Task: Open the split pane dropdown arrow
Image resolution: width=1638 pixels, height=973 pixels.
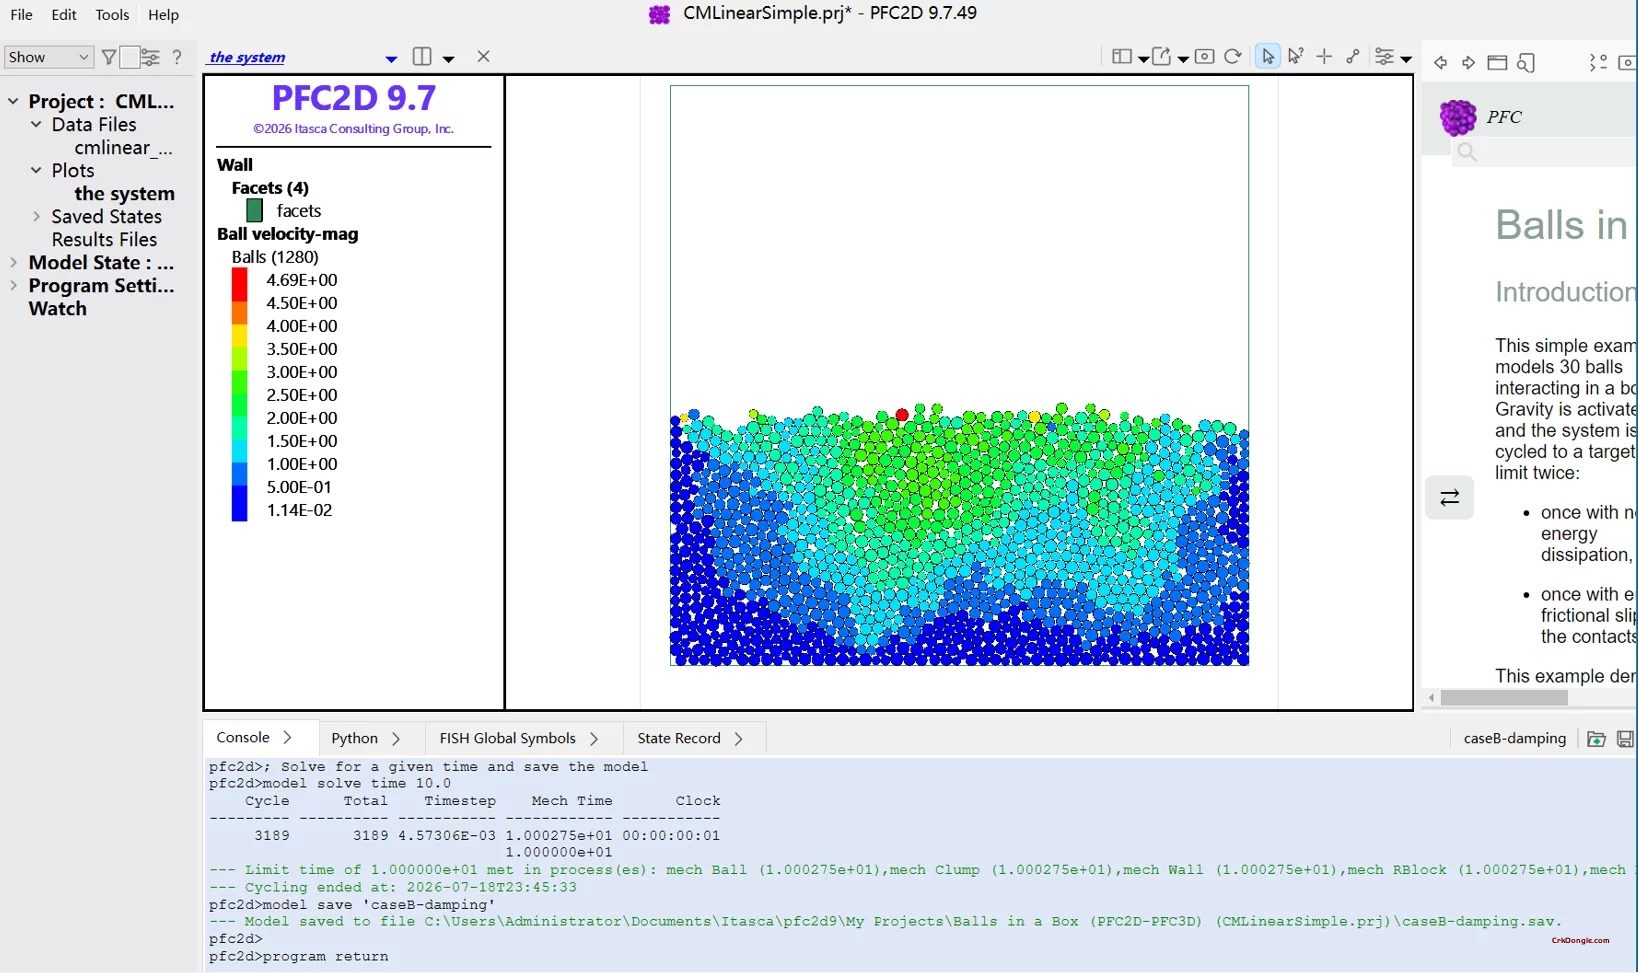Action: point(448,59)
